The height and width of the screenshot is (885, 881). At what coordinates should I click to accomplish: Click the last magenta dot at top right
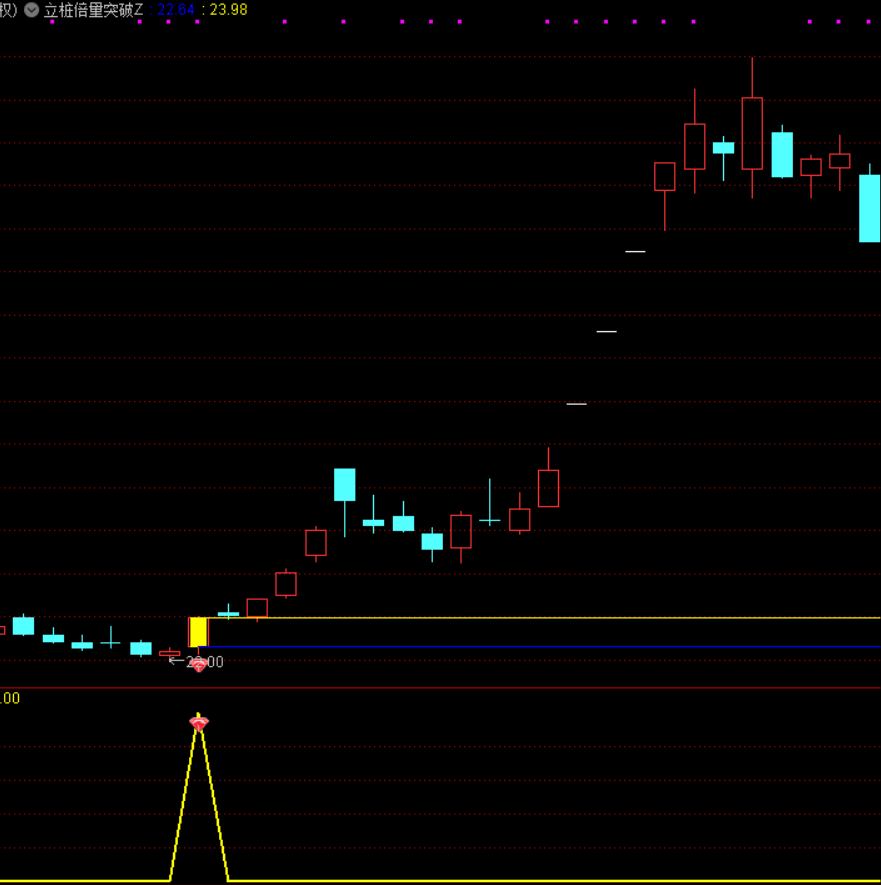coord(866,21)
